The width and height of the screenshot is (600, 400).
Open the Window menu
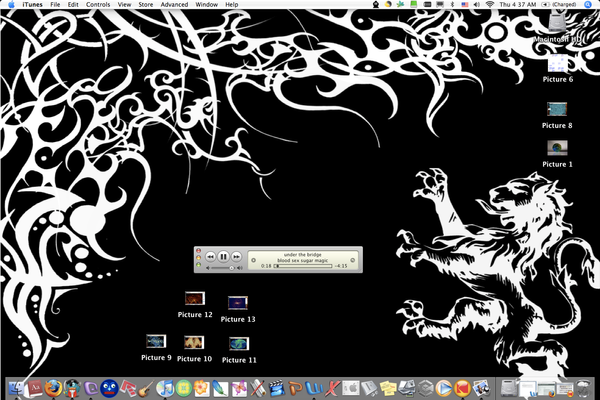[206, 5]
